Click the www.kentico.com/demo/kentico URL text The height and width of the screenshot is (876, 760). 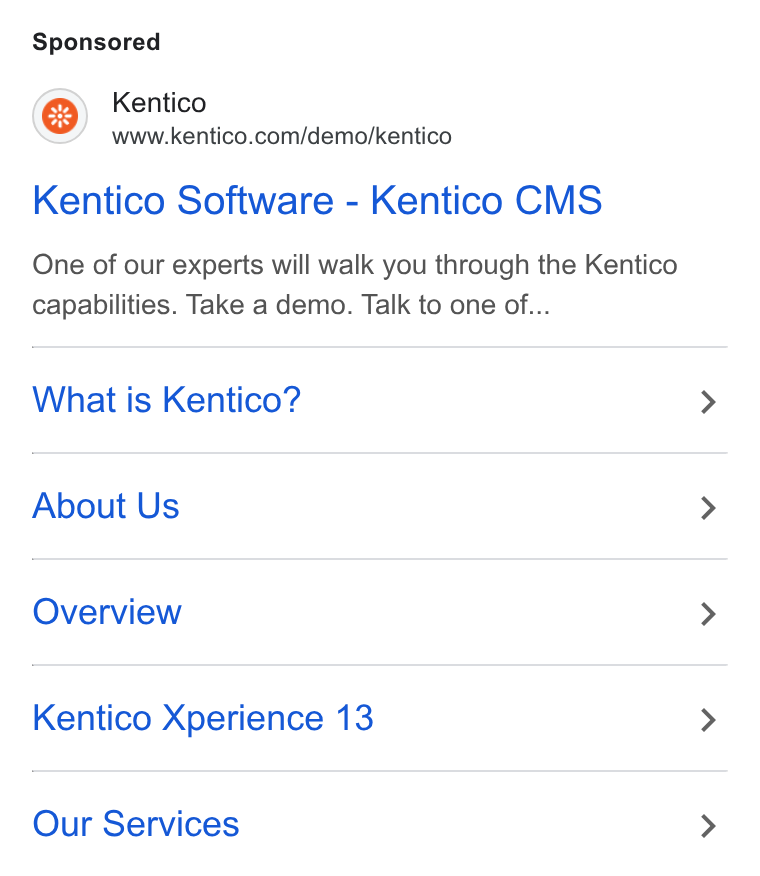tap(282, 136)
